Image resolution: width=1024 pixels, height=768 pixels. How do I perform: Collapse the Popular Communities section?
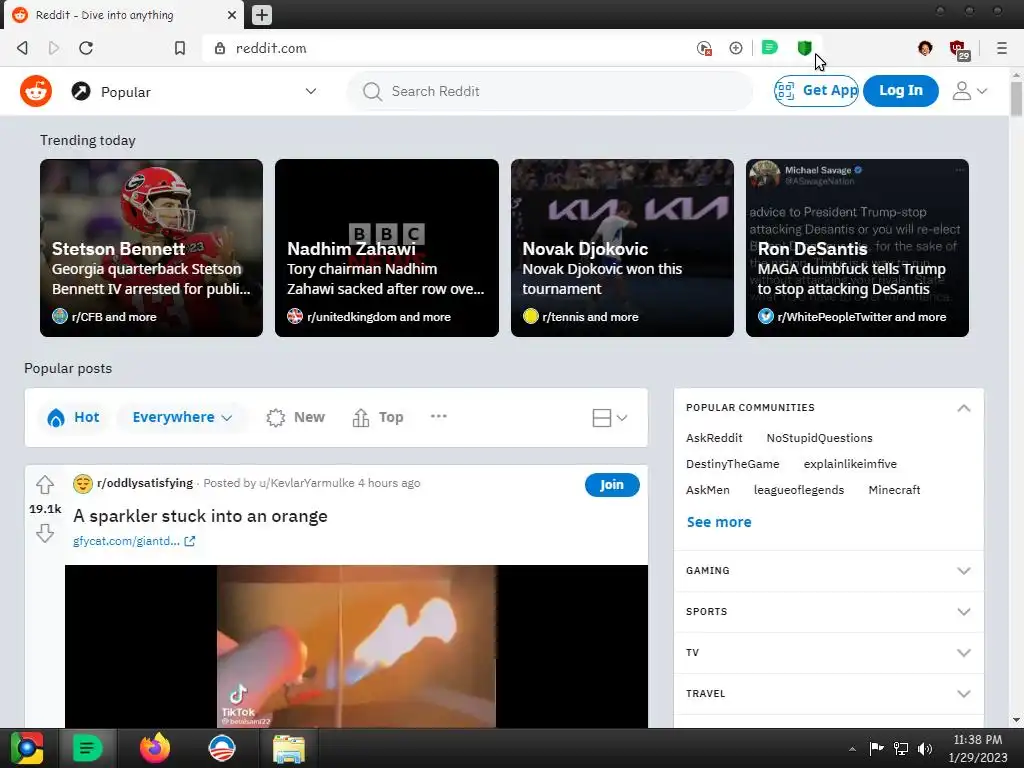coord(963,408)
